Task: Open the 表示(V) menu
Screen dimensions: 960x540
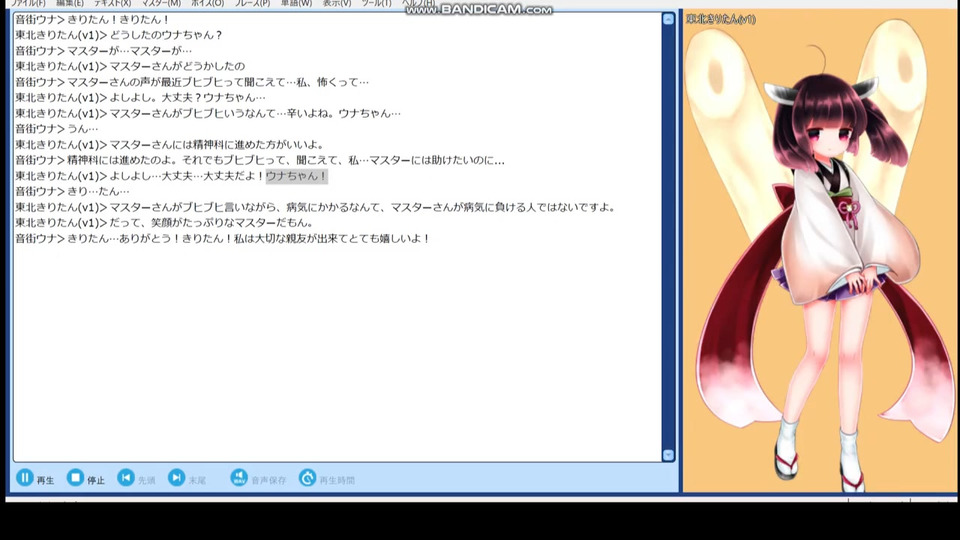Action: click(337, 3)
